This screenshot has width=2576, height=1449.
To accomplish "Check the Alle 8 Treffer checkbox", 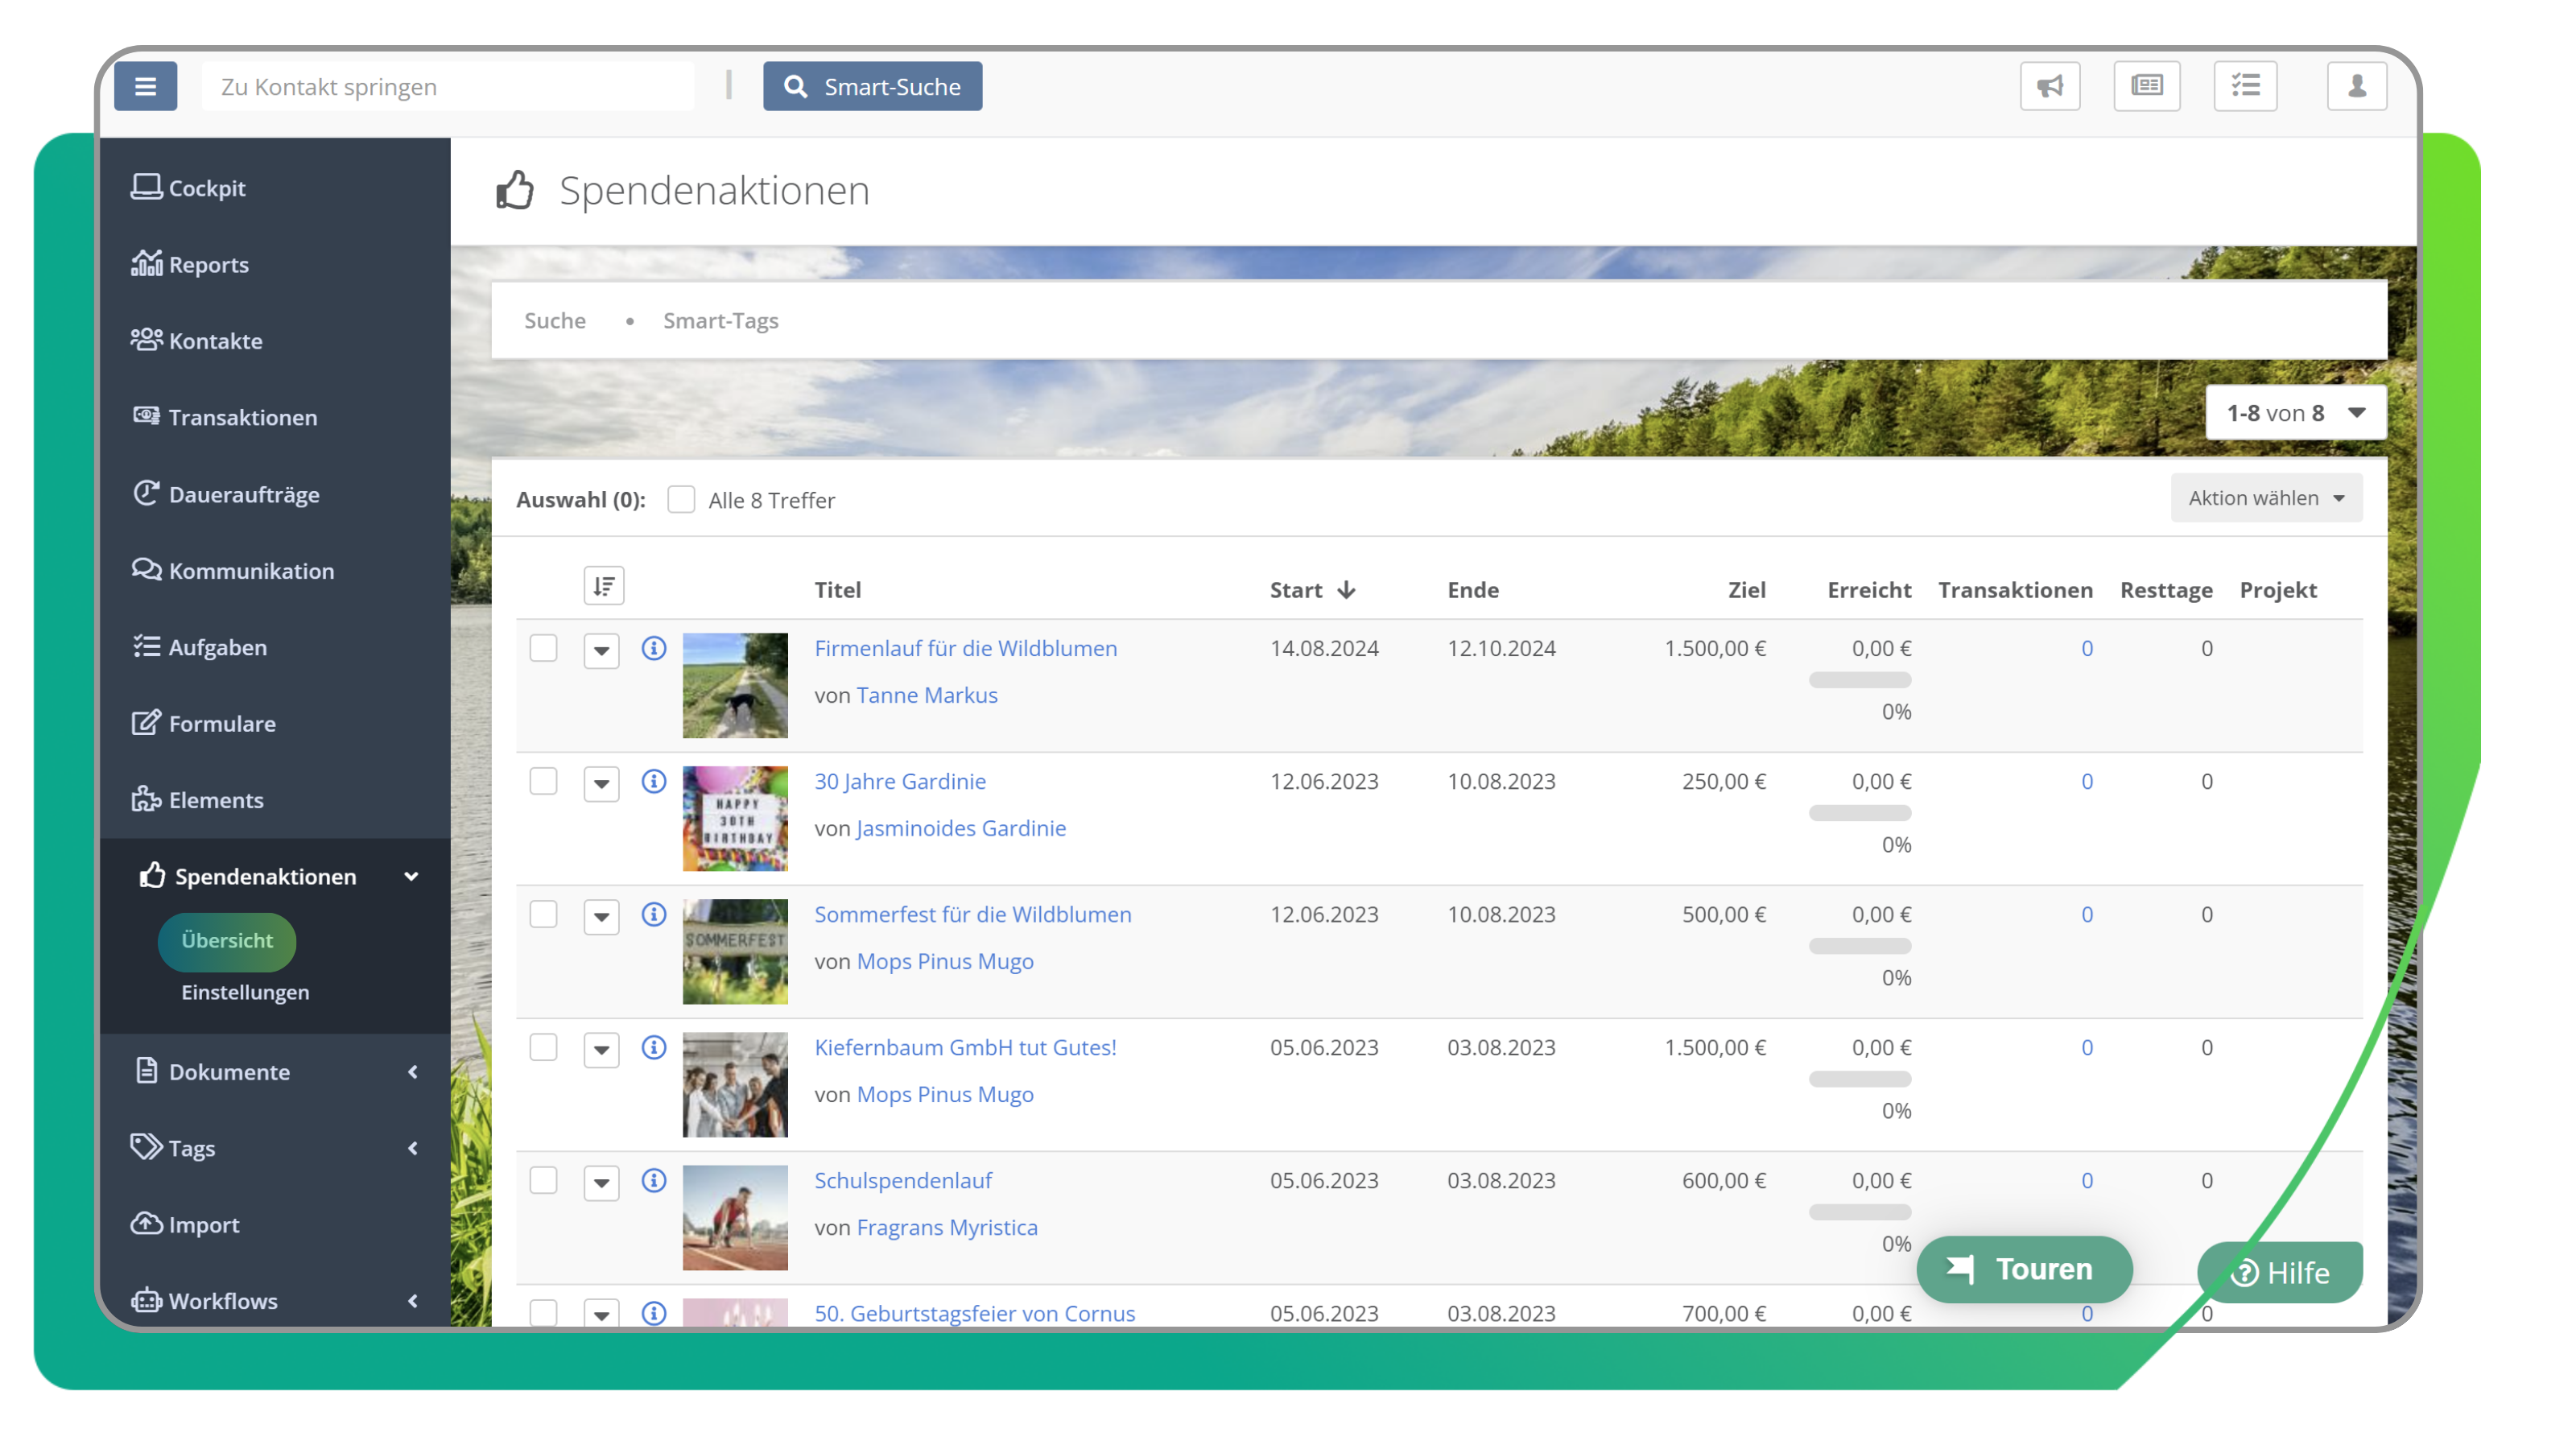I will click(681, 499).
